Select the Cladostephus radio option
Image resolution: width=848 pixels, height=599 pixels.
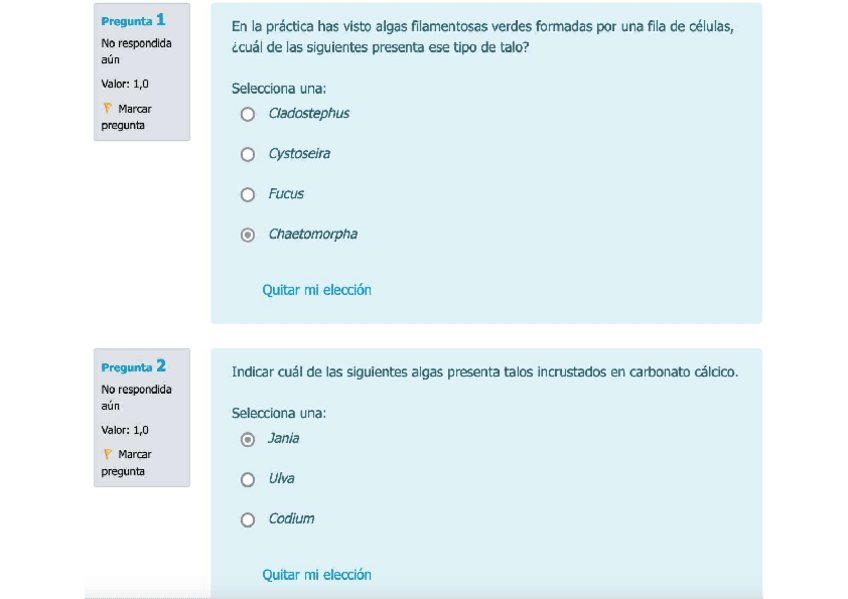tap(248, 114)
